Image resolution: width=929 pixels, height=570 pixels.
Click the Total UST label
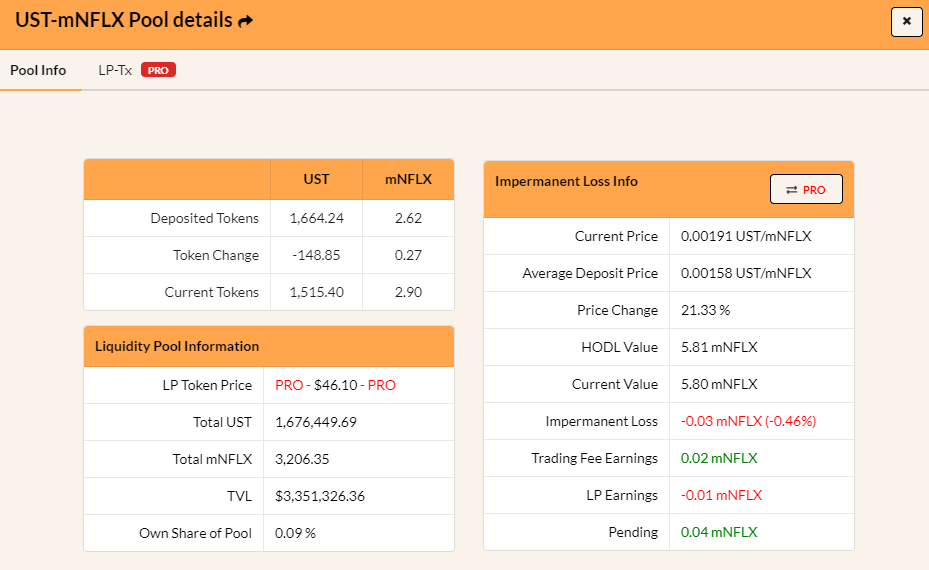[x=222, y=422]
